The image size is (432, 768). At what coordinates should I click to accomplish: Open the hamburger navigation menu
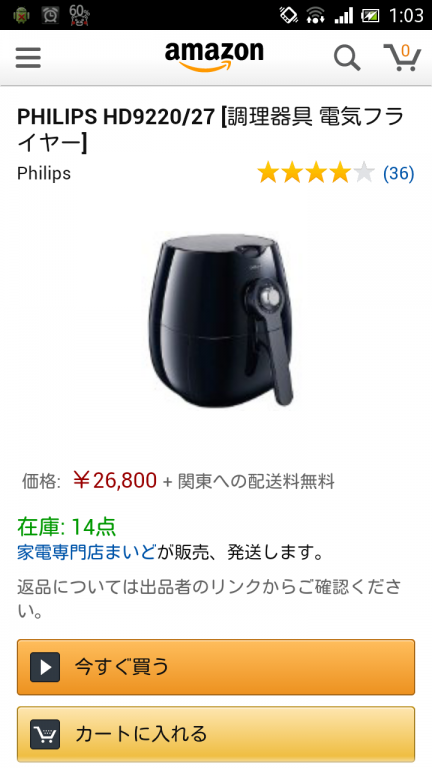click(x=28, y=58)
